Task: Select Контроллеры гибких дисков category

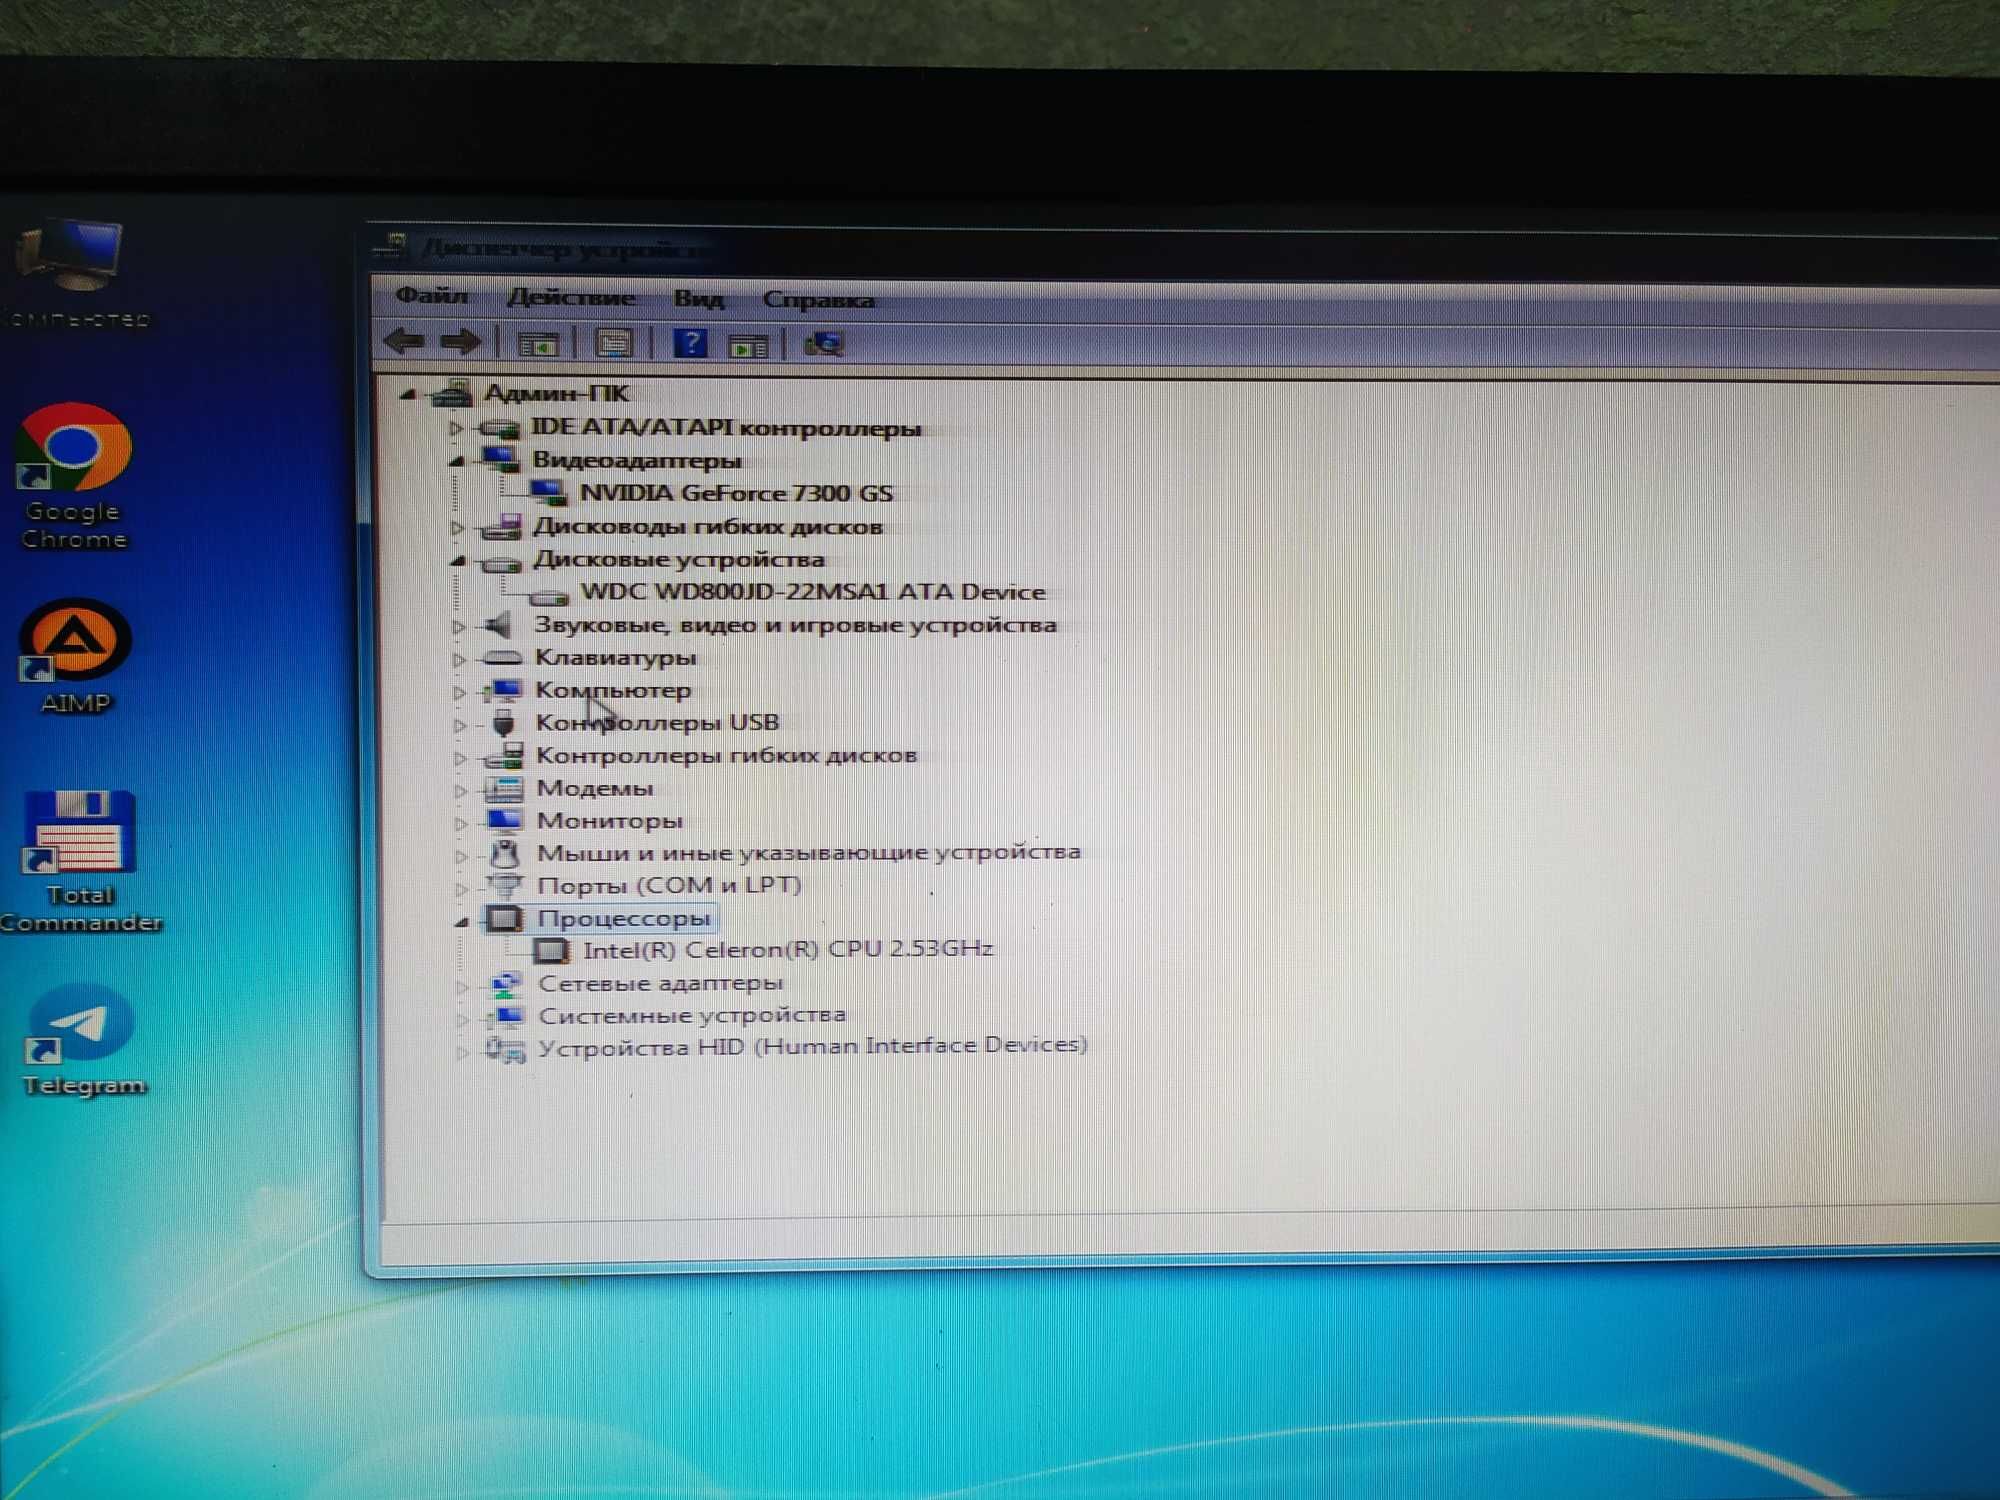Action: [727, 755]
